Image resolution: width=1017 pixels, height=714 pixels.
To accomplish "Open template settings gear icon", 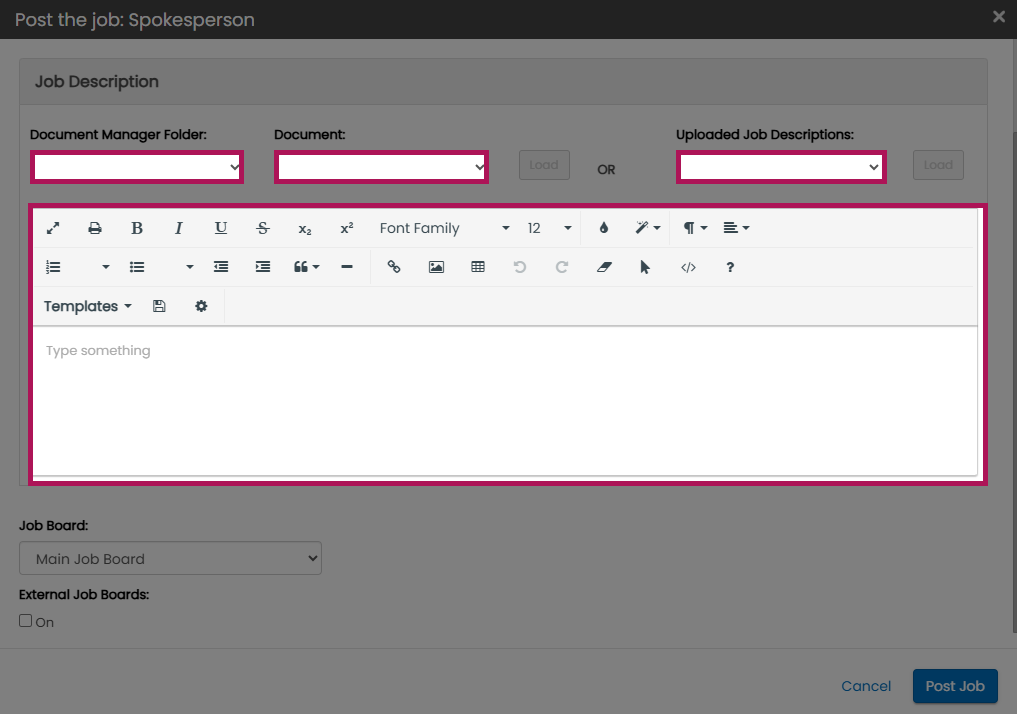I will coord(201,306).
